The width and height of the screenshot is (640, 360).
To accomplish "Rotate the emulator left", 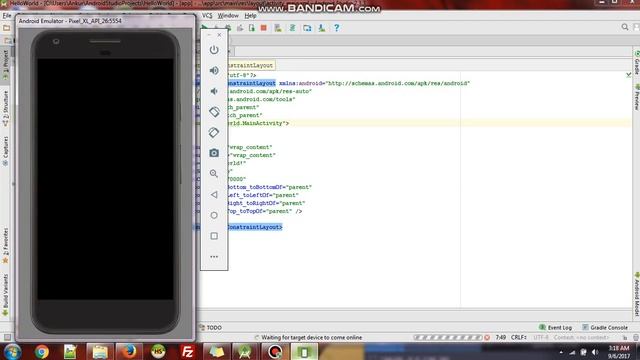I will tap(214, 112).
